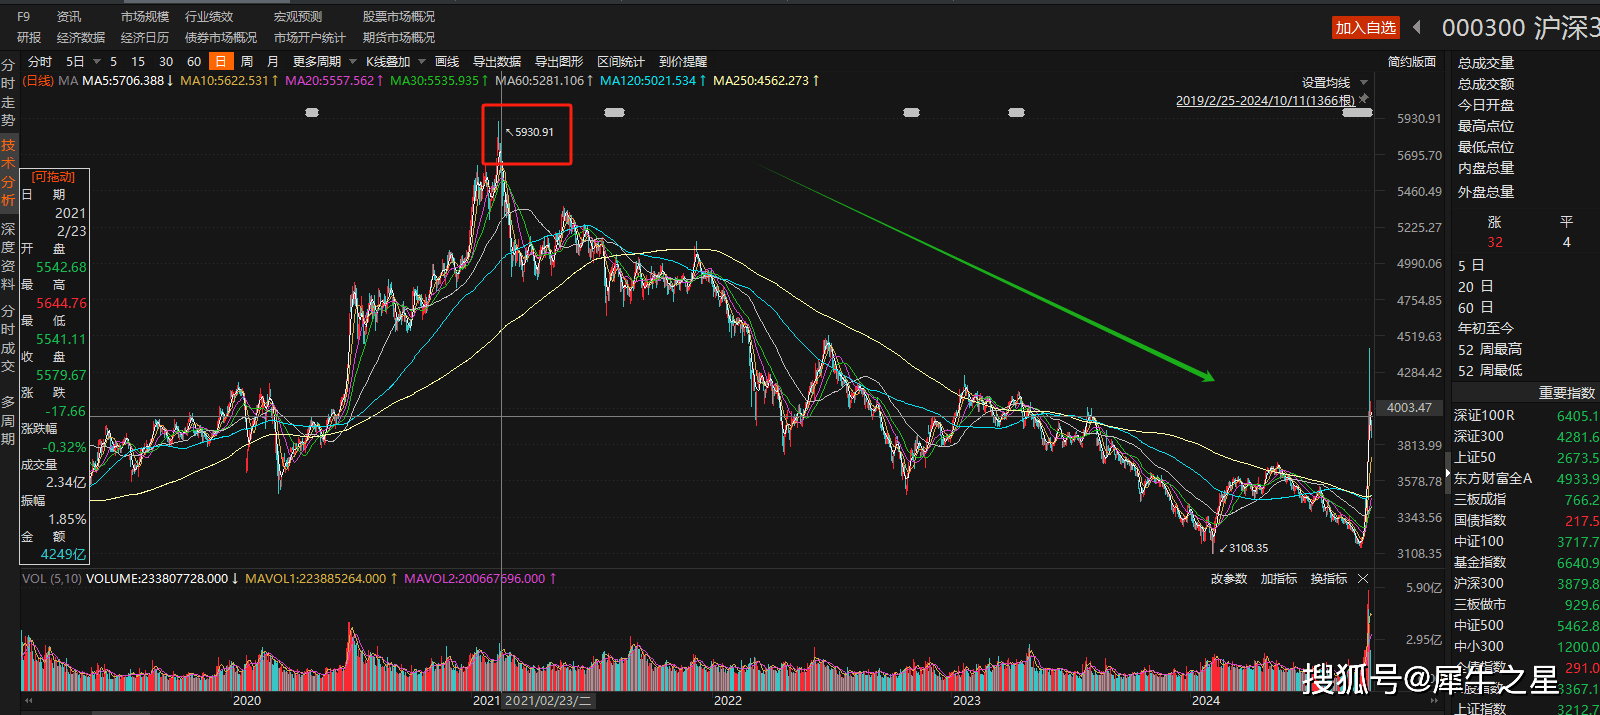Open the 设置均线 dropdown
1600x715 pixels.
1364,83
